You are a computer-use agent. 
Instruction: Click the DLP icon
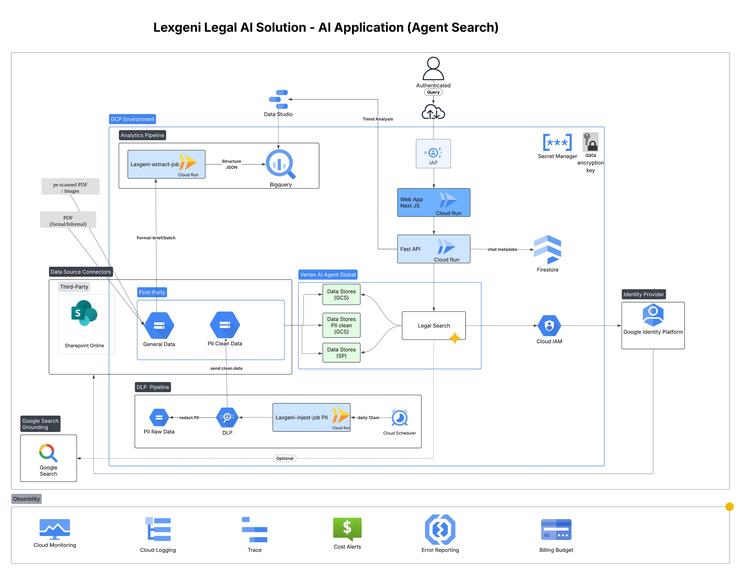[x=227, y=418]
